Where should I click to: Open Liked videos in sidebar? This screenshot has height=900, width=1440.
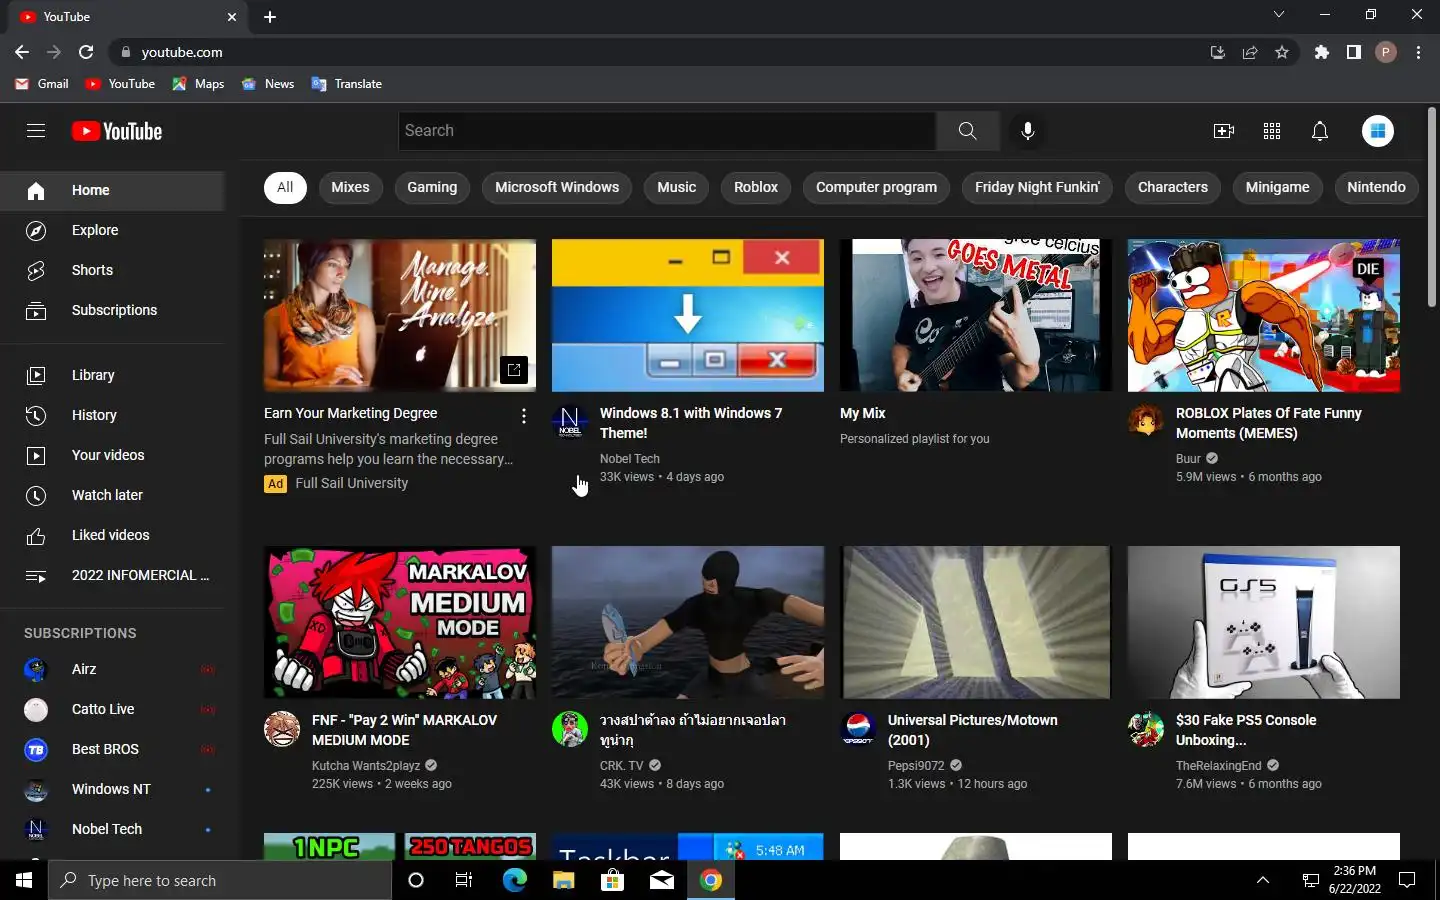pos(112,535)
